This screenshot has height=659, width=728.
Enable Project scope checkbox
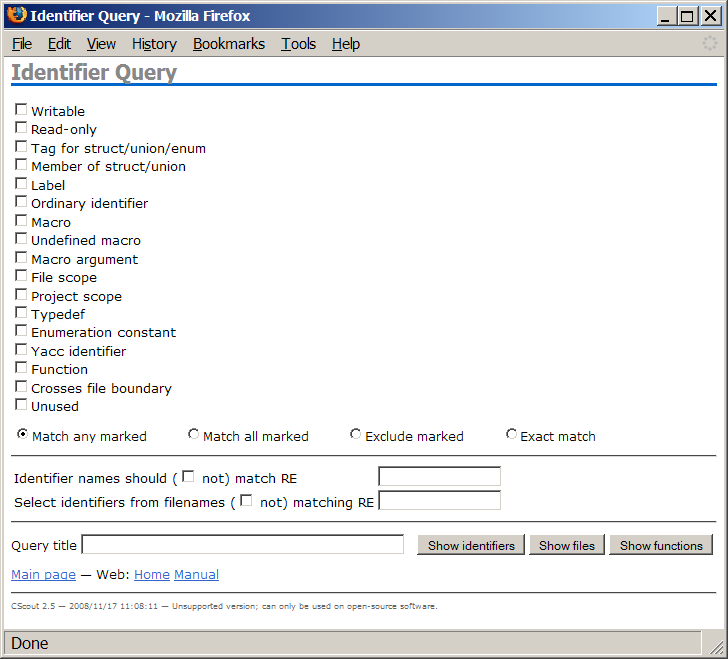click(x=21, y=294)
